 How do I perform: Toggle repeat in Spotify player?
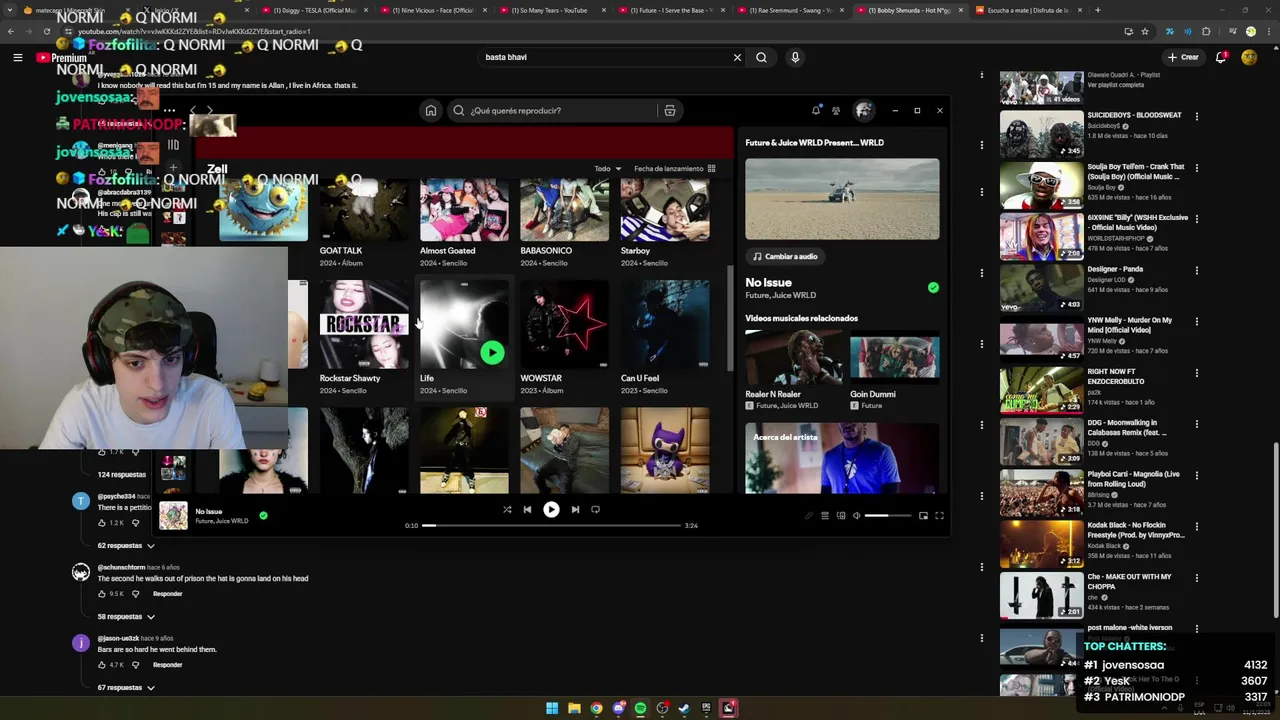[595, 510]
